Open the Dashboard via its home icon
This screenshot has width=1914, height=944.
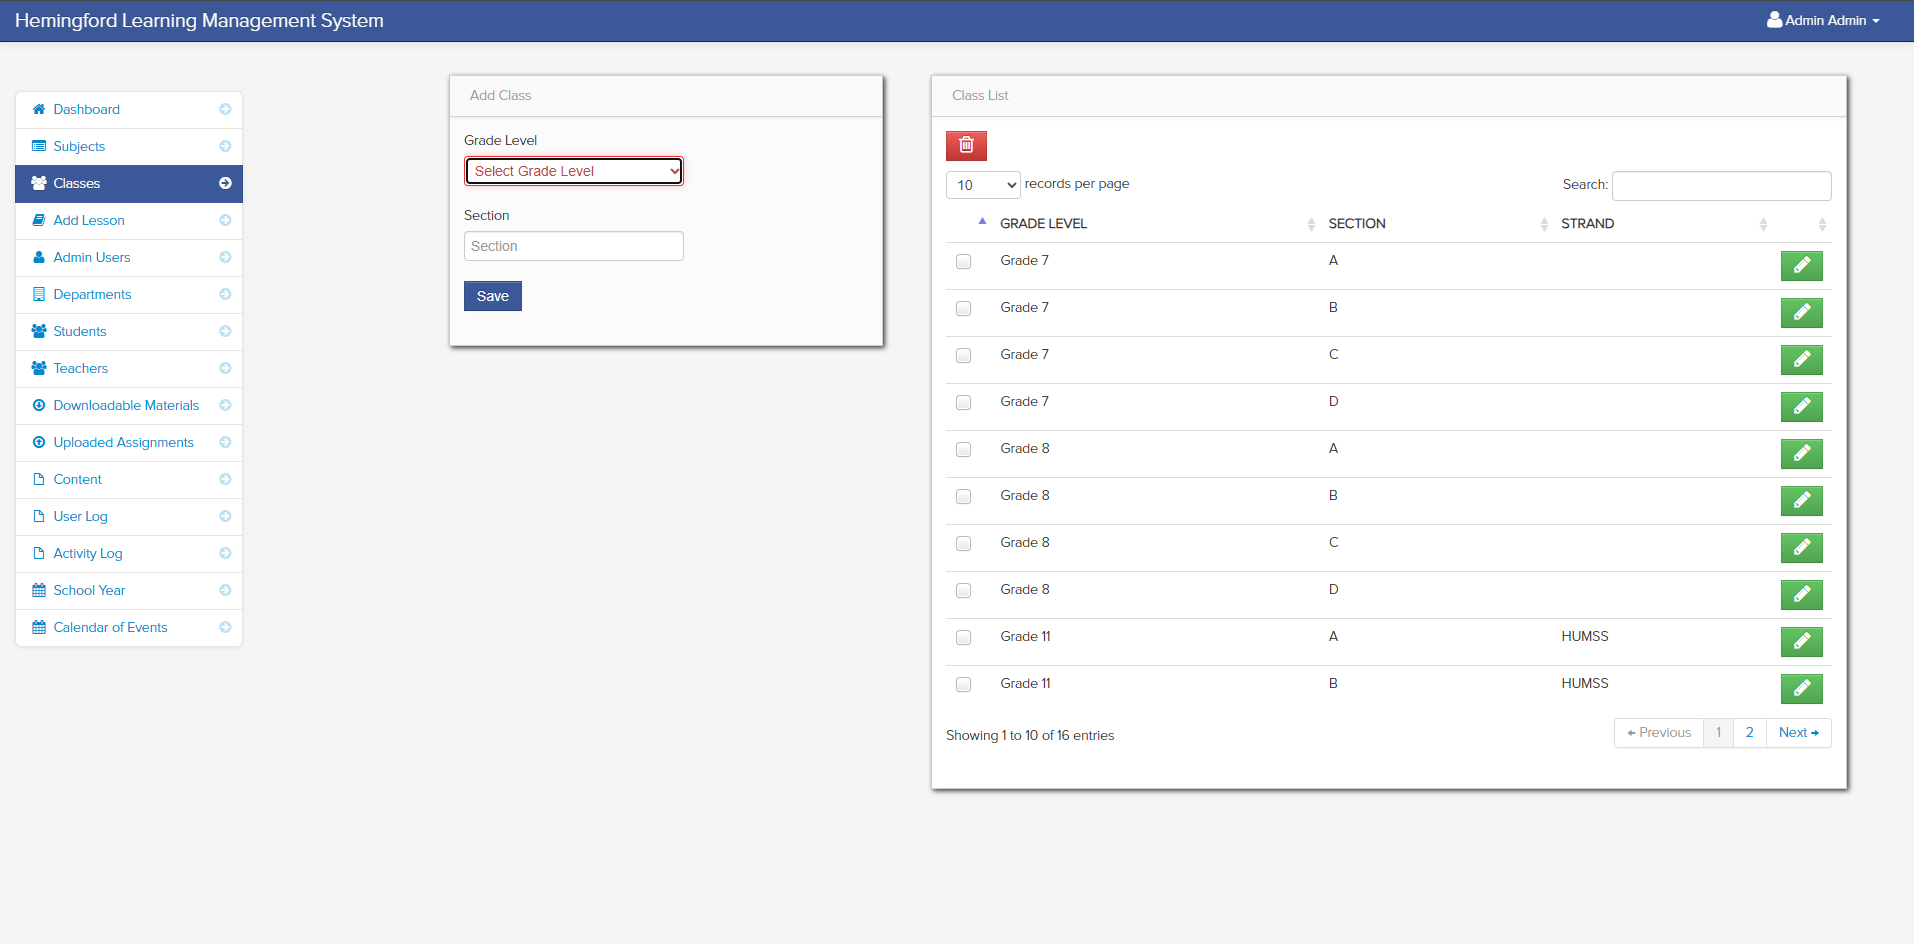click(x=38, y=109)
